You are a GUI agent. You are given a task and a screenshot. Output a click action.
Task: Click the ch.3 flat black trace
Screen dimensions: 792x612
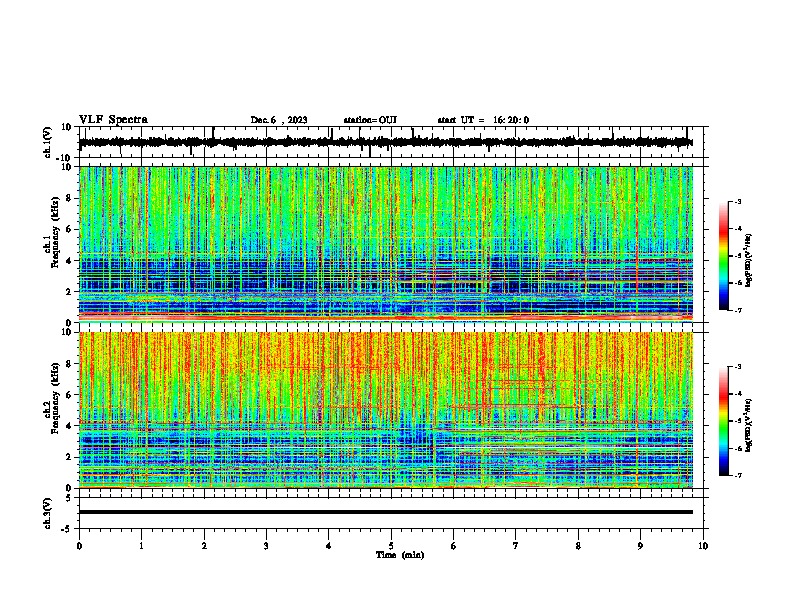(x=386, y=512)
